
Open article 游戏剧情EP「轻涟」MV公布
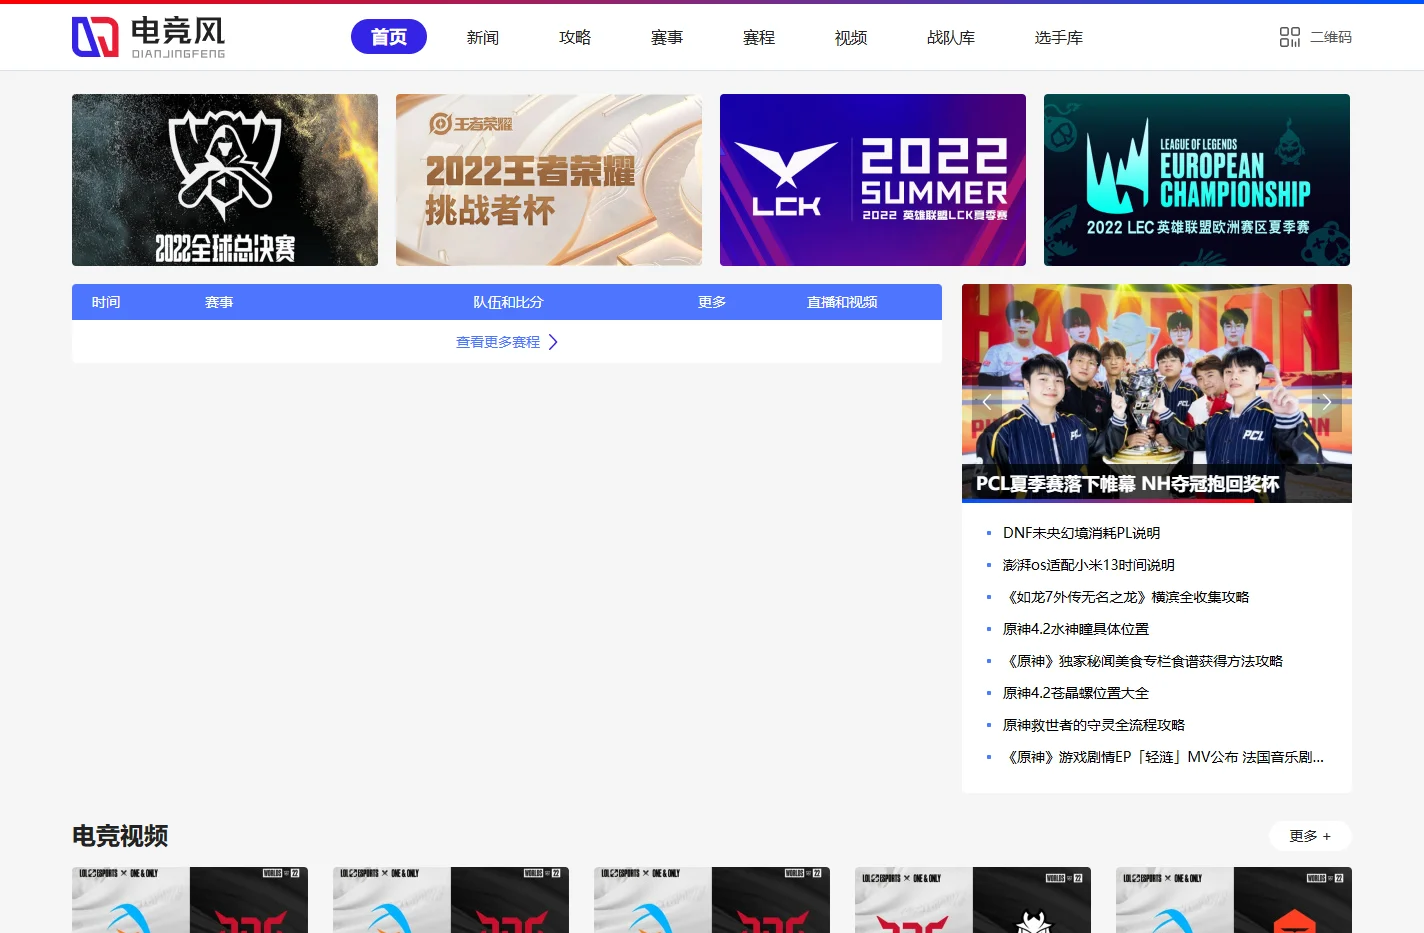(1164, 757)
